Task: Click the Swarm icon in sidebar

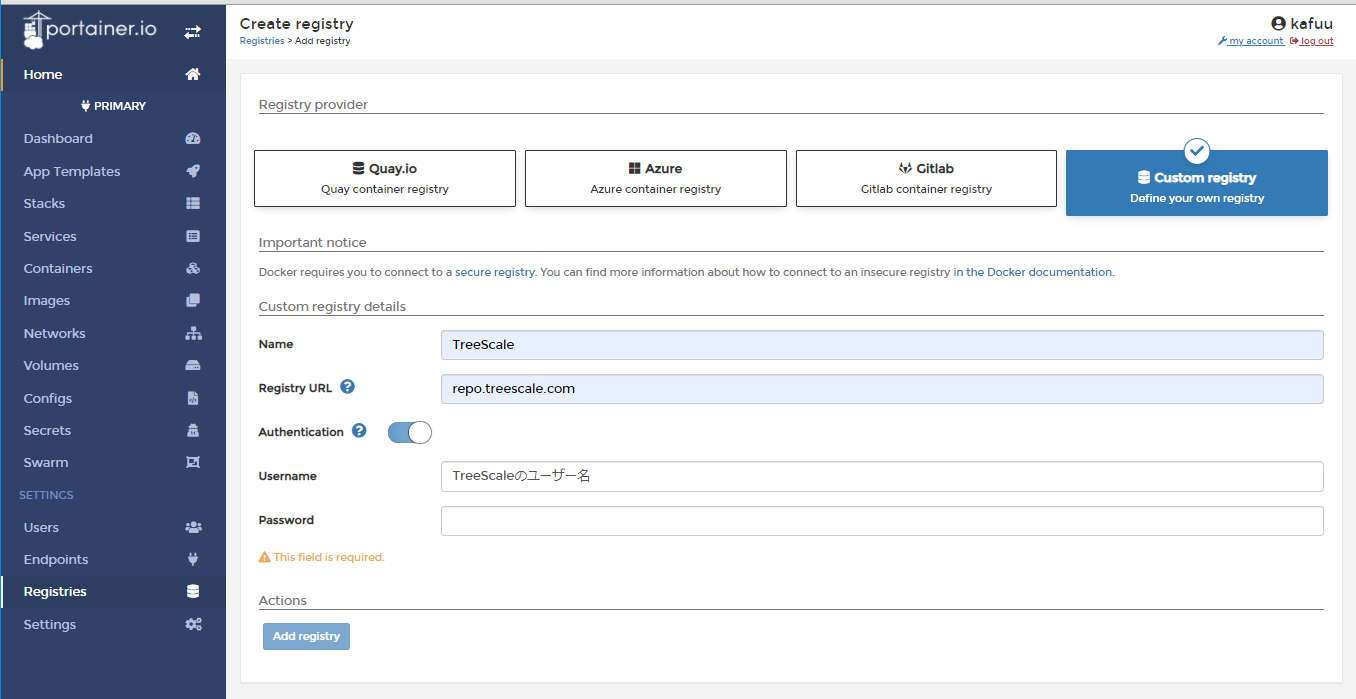Action: pyautogui.click(x=193, y=462)
